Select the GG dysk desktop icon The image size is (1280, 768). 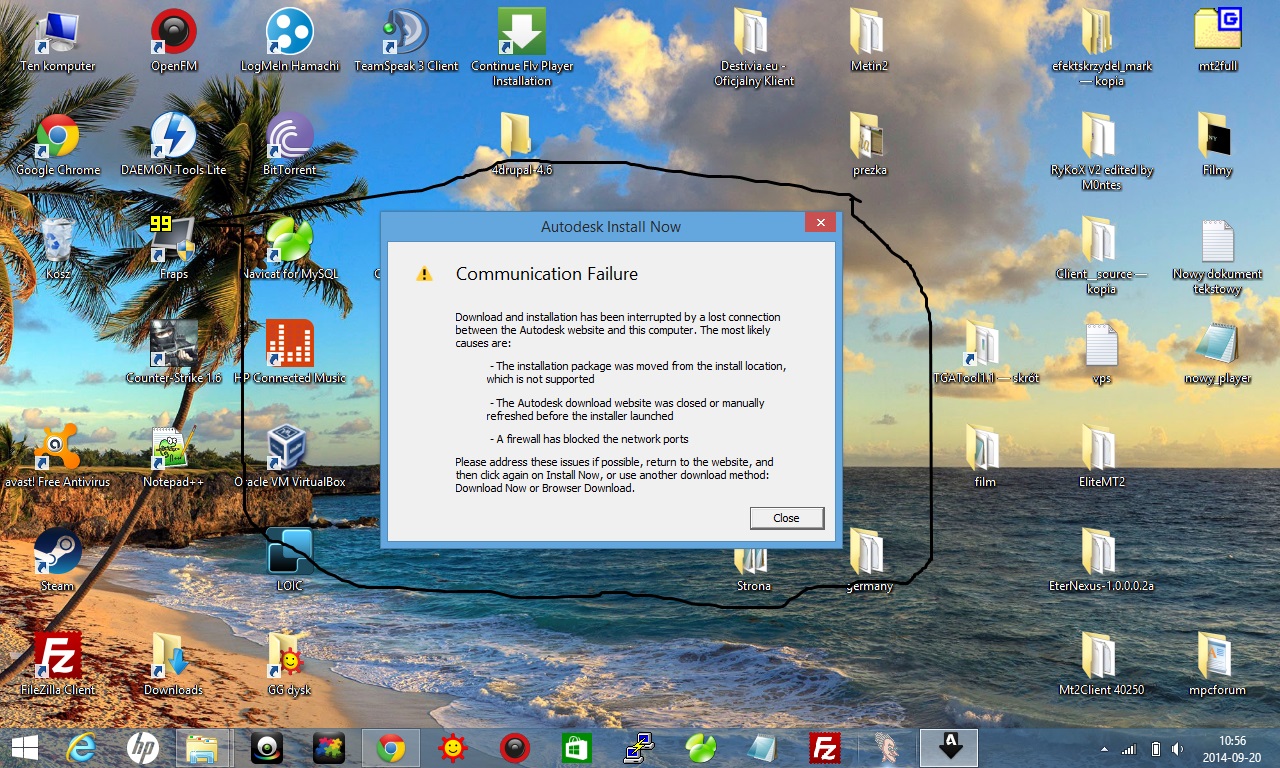(x=290, y=666)
